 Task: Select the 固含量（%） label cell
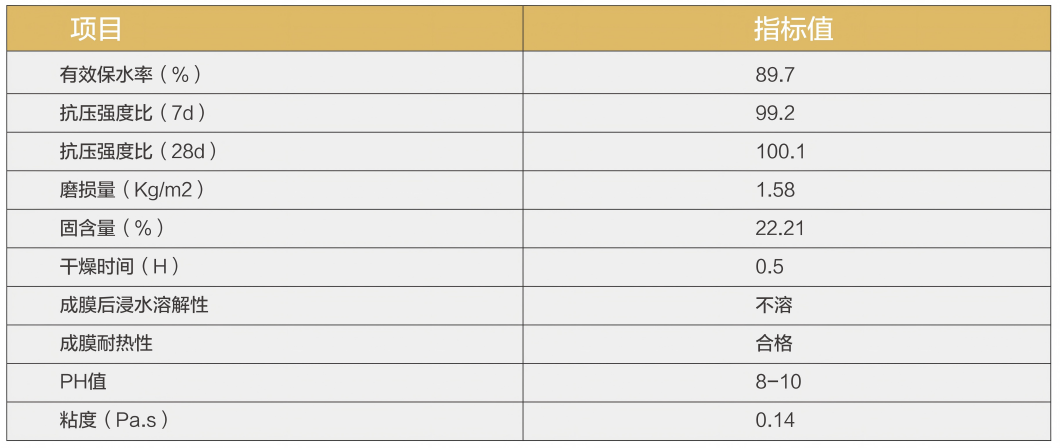click(x=112, y=229)
